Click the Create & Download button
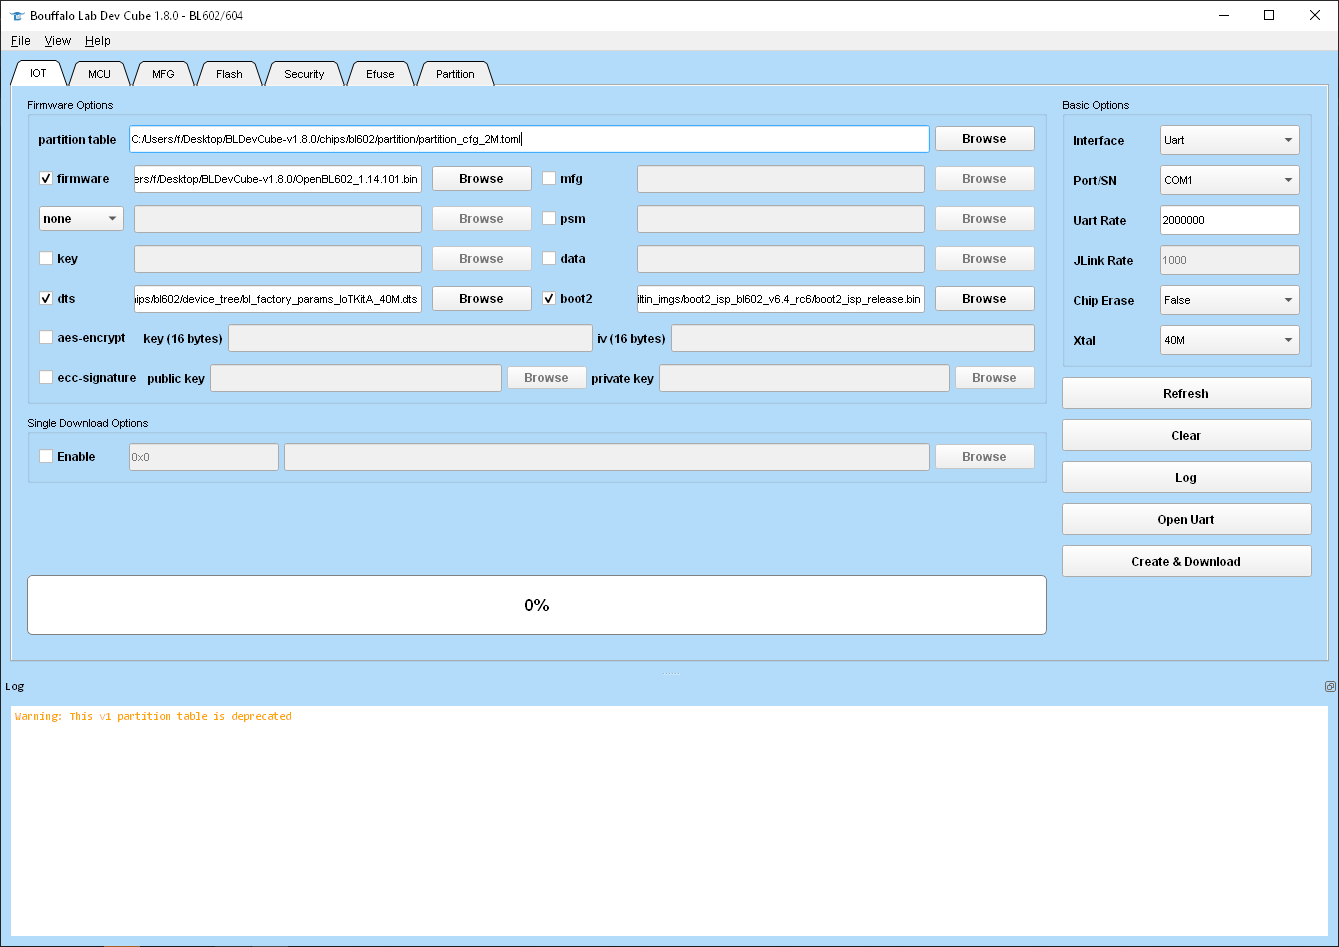Image resolution: width=1339 pixels, height=947 pixels. pos(1186,561)
